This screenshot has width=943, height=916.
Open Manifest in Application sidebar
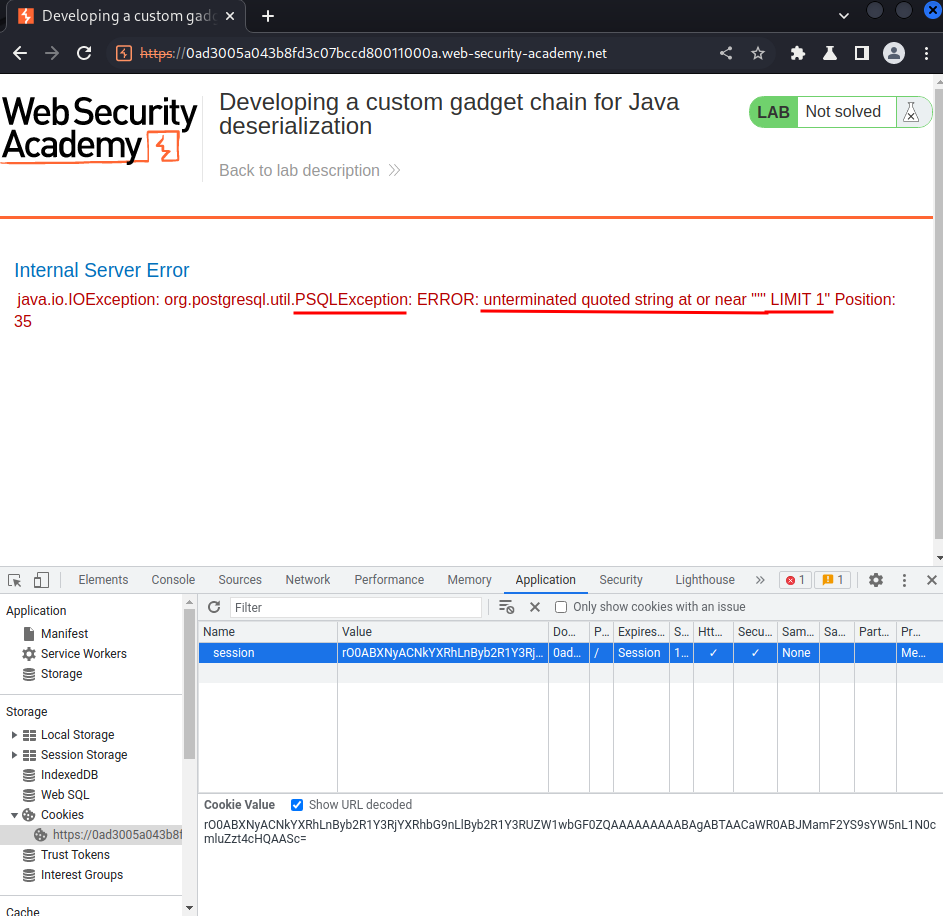click(64, 634)
